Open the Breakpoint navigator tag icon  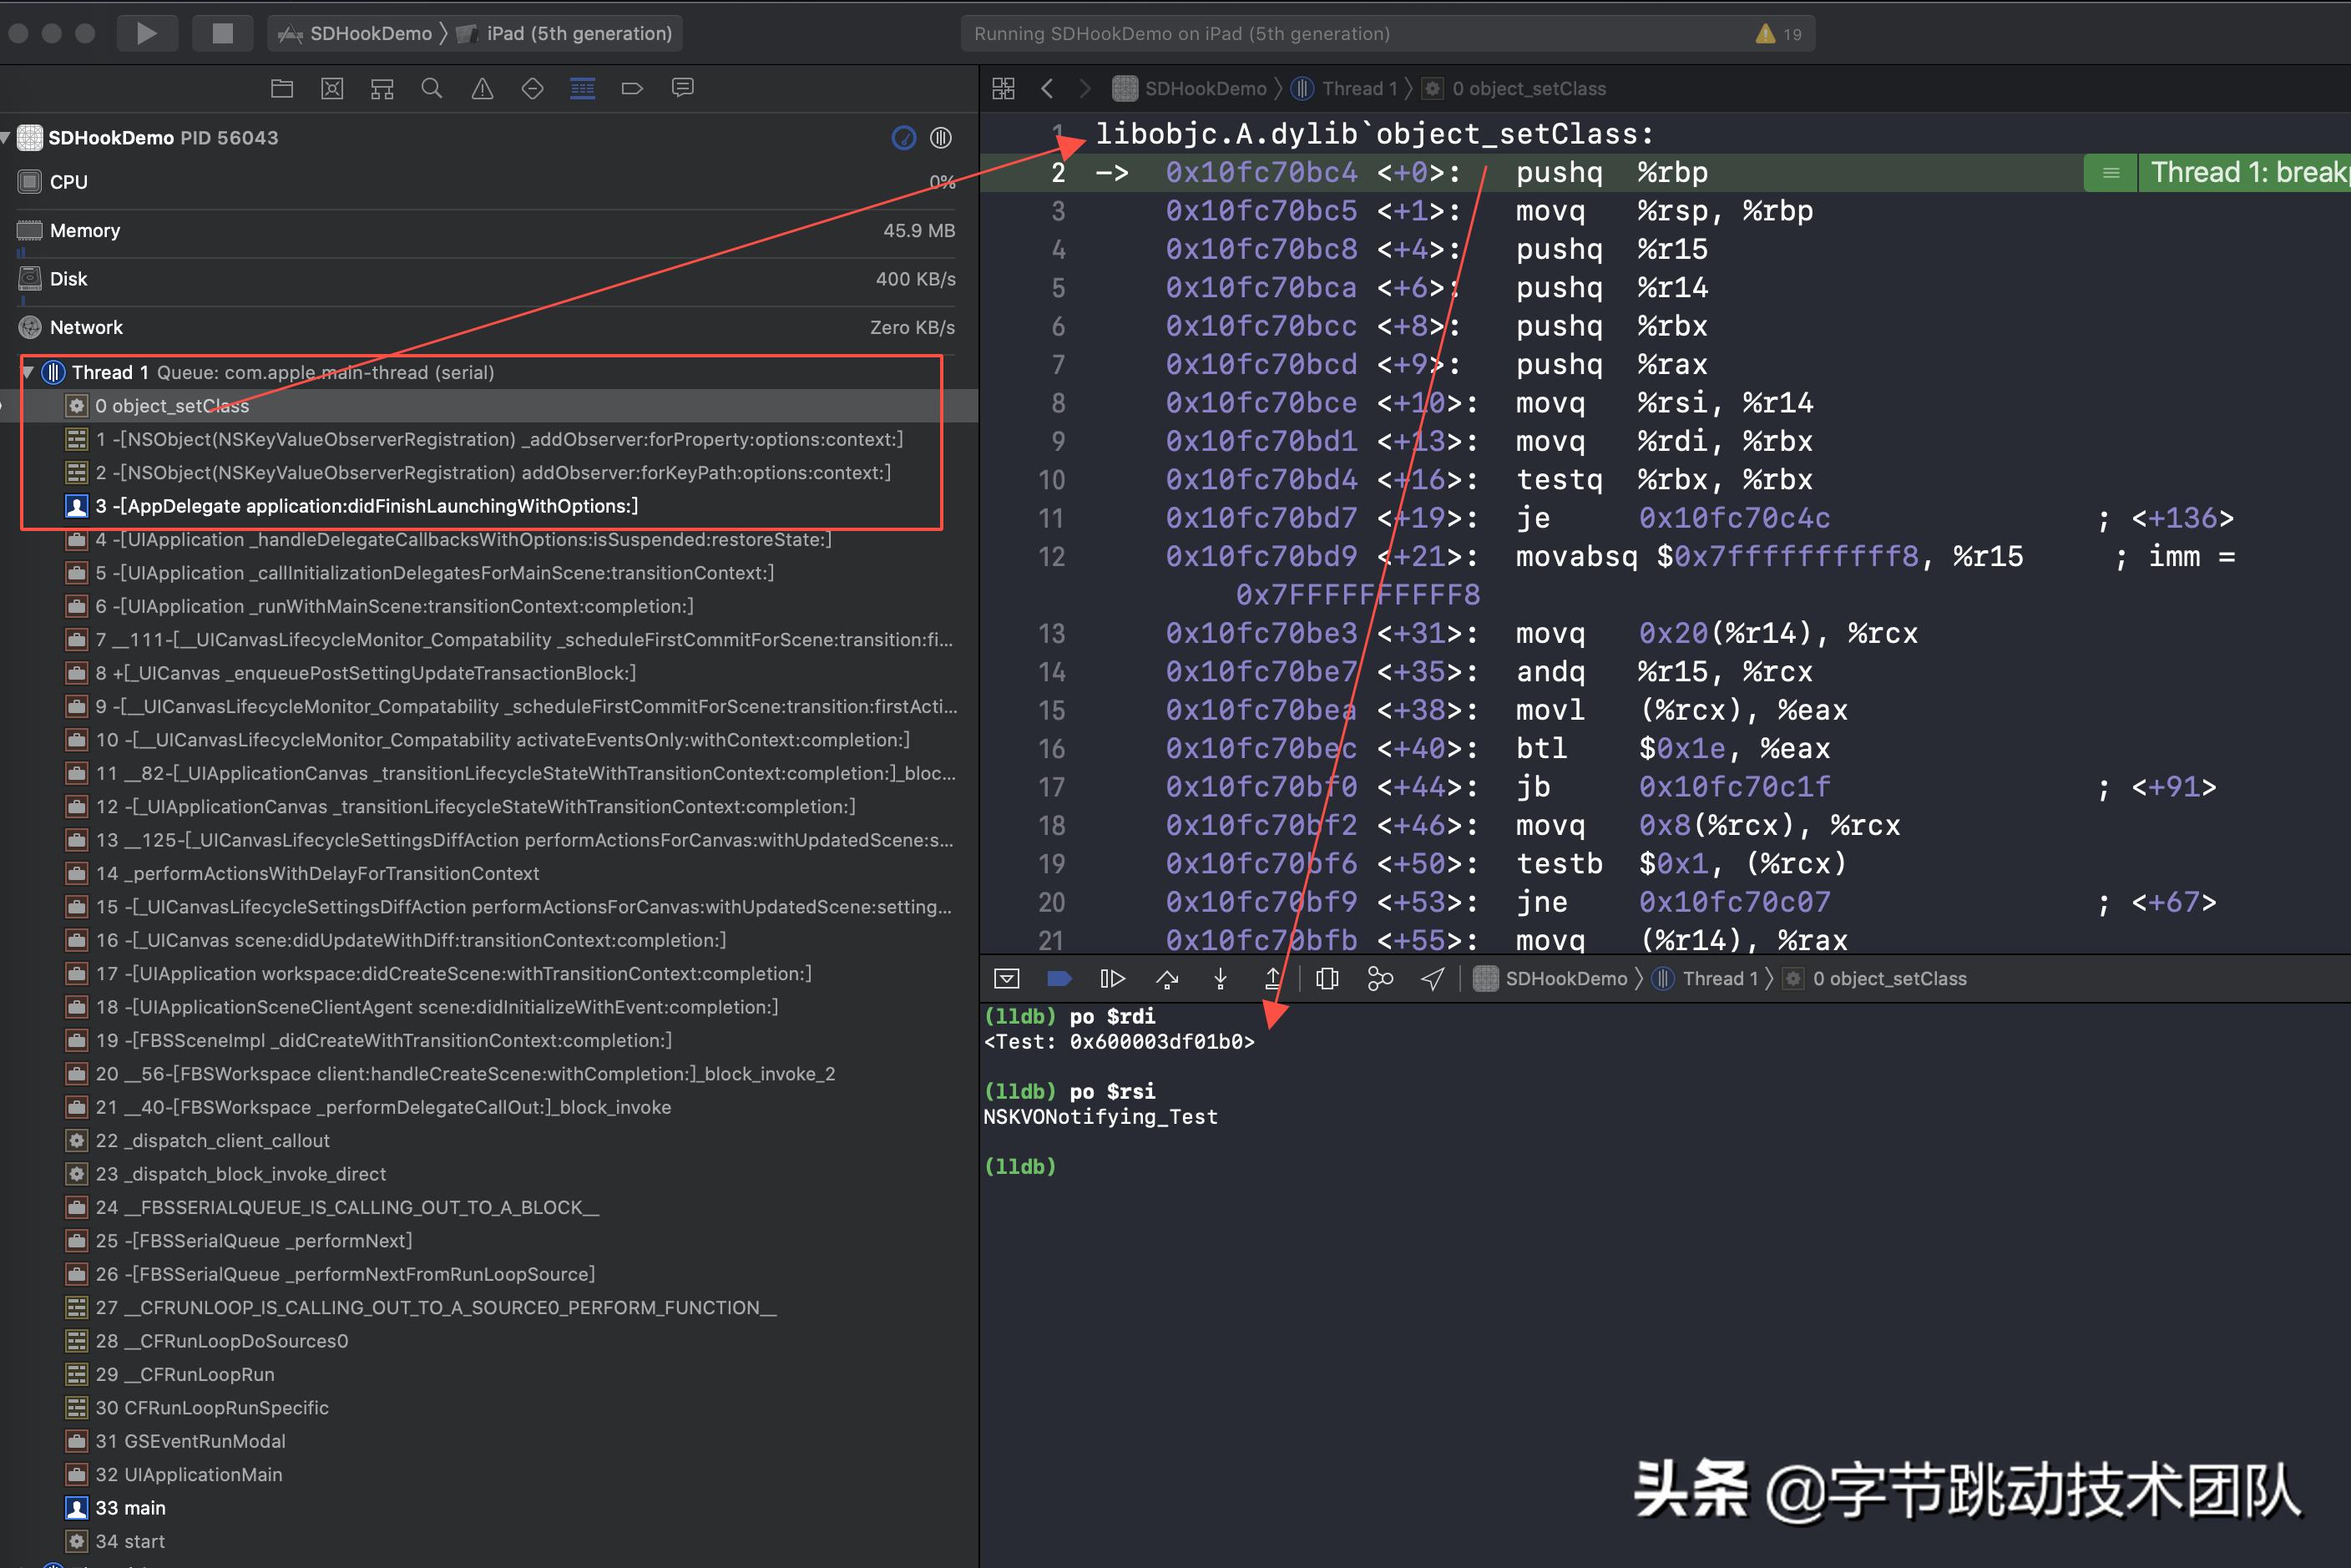coord(632,88)
